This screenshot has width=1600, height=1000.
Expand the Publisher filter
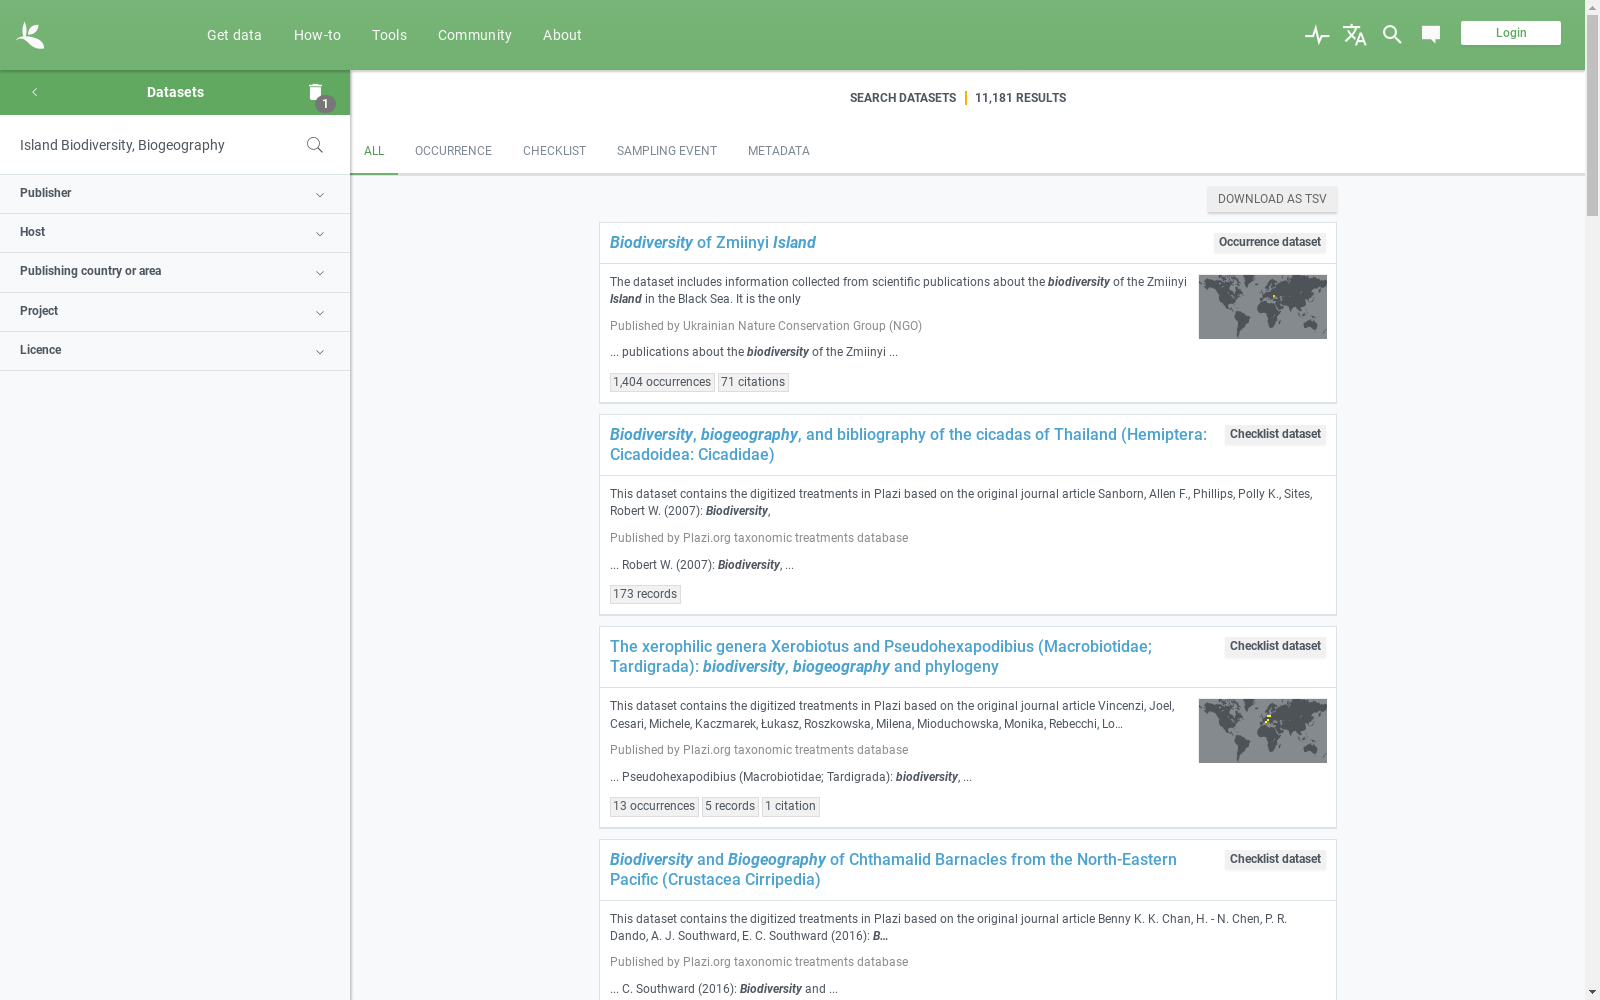pyautogui.click(x=175, y=194)
